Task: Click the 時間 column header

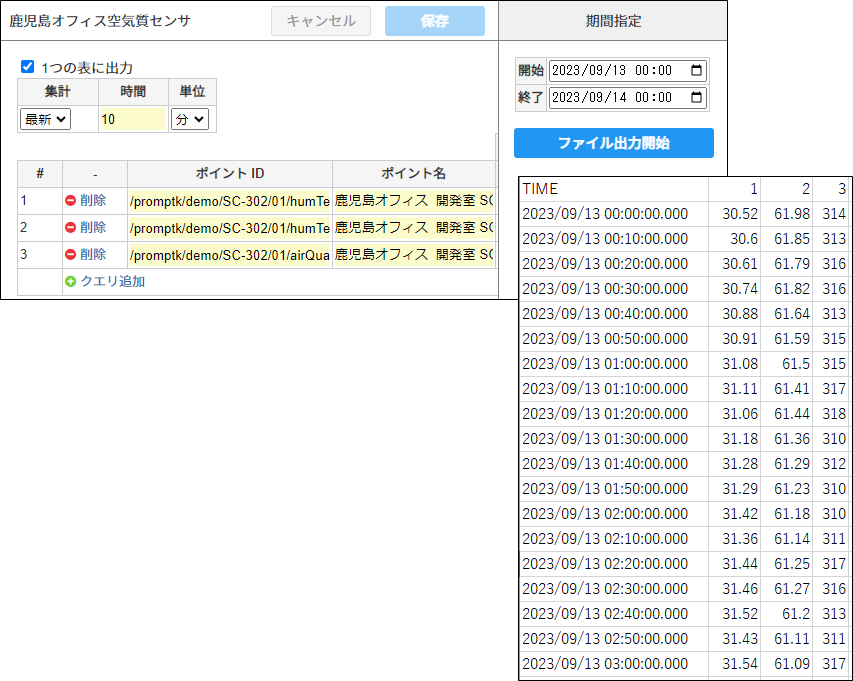Action: pos(133,91)
